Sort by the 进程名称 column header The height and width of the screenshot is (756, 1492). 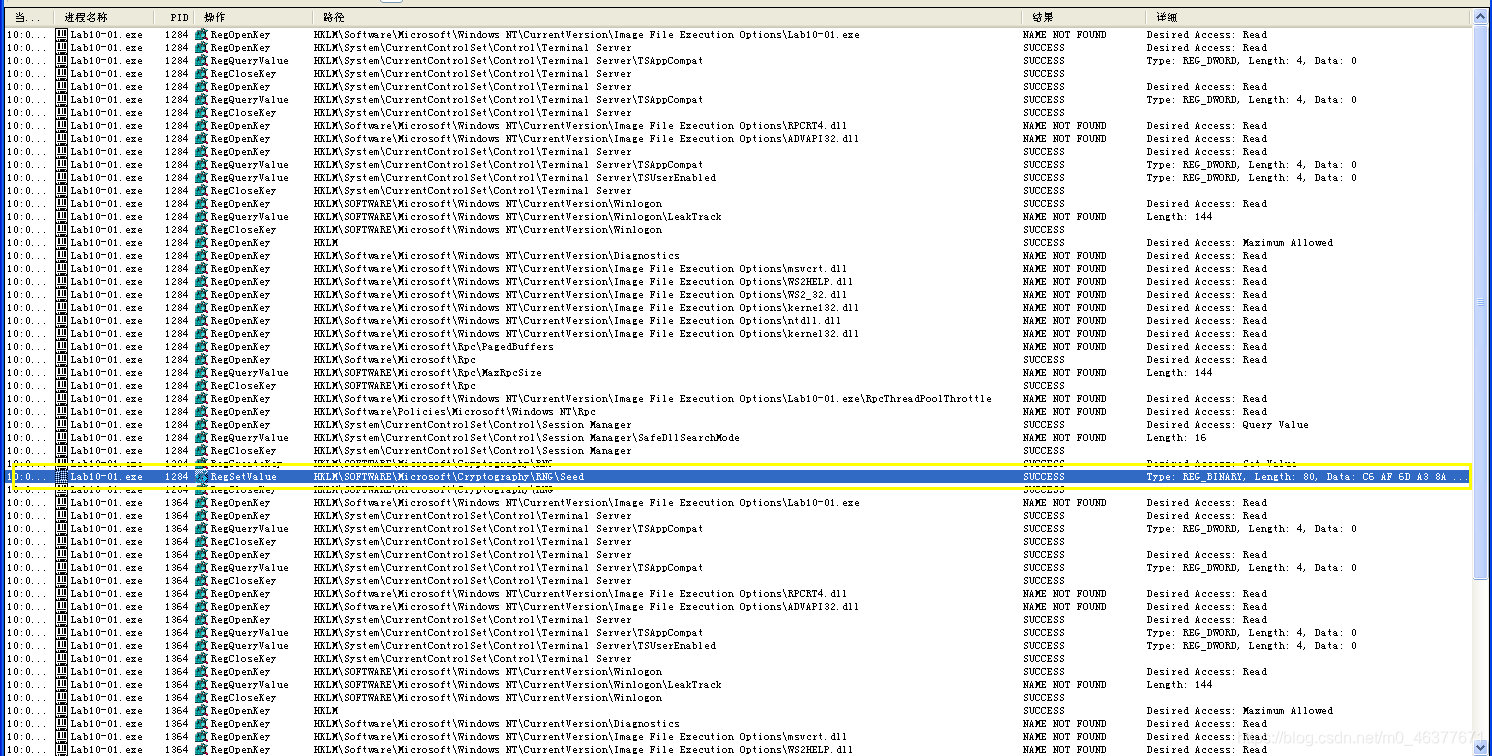coord(104,17)
